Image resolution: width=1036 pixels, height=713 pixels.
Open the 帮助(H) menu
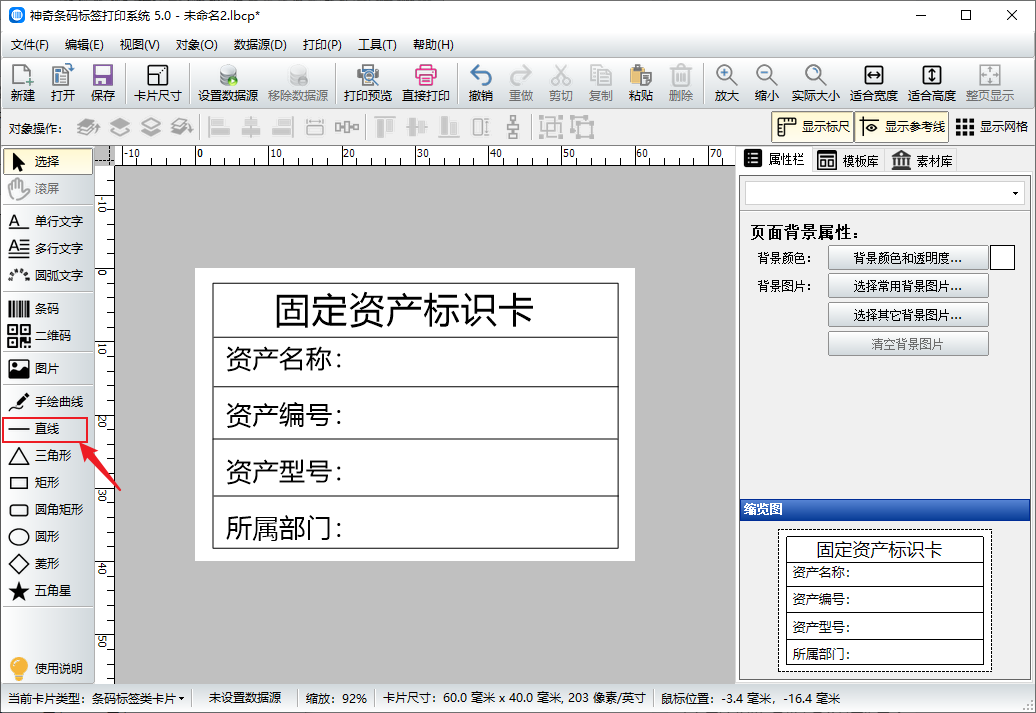click(x=433, y=45)
